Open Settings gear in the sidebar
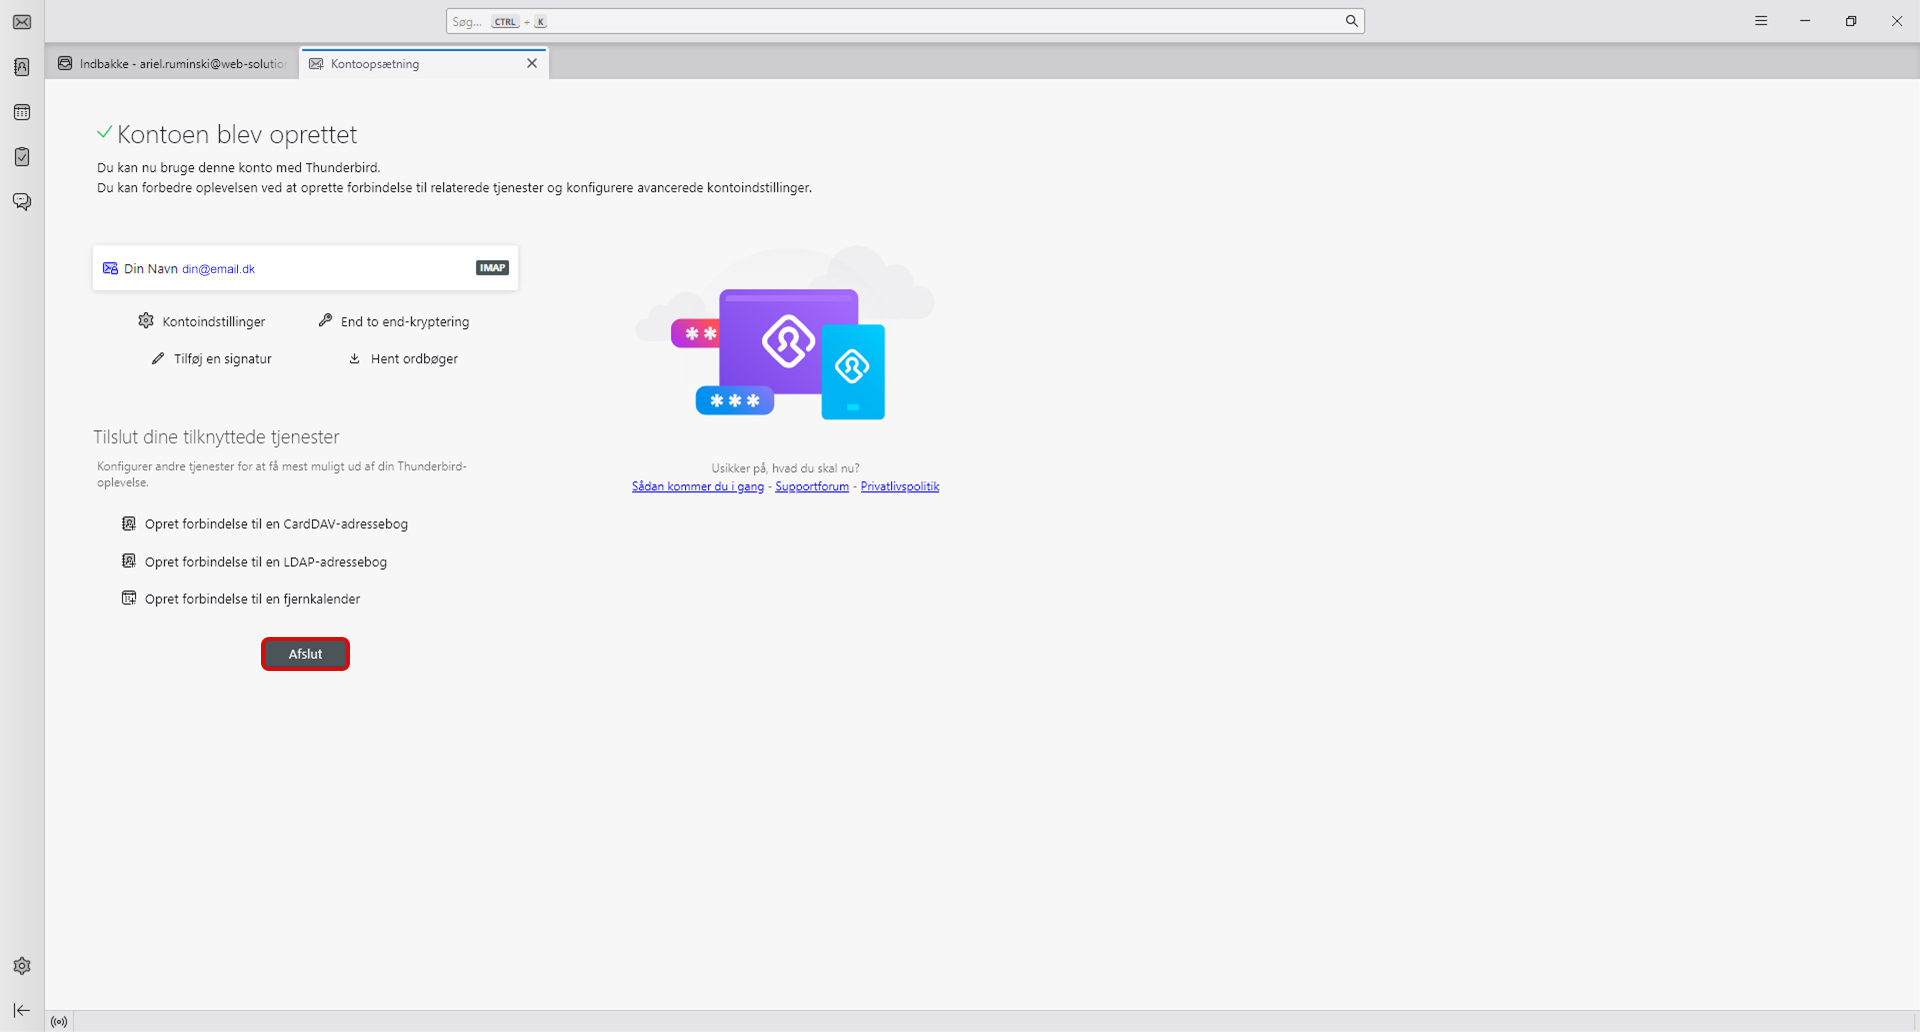 (22, 966)
